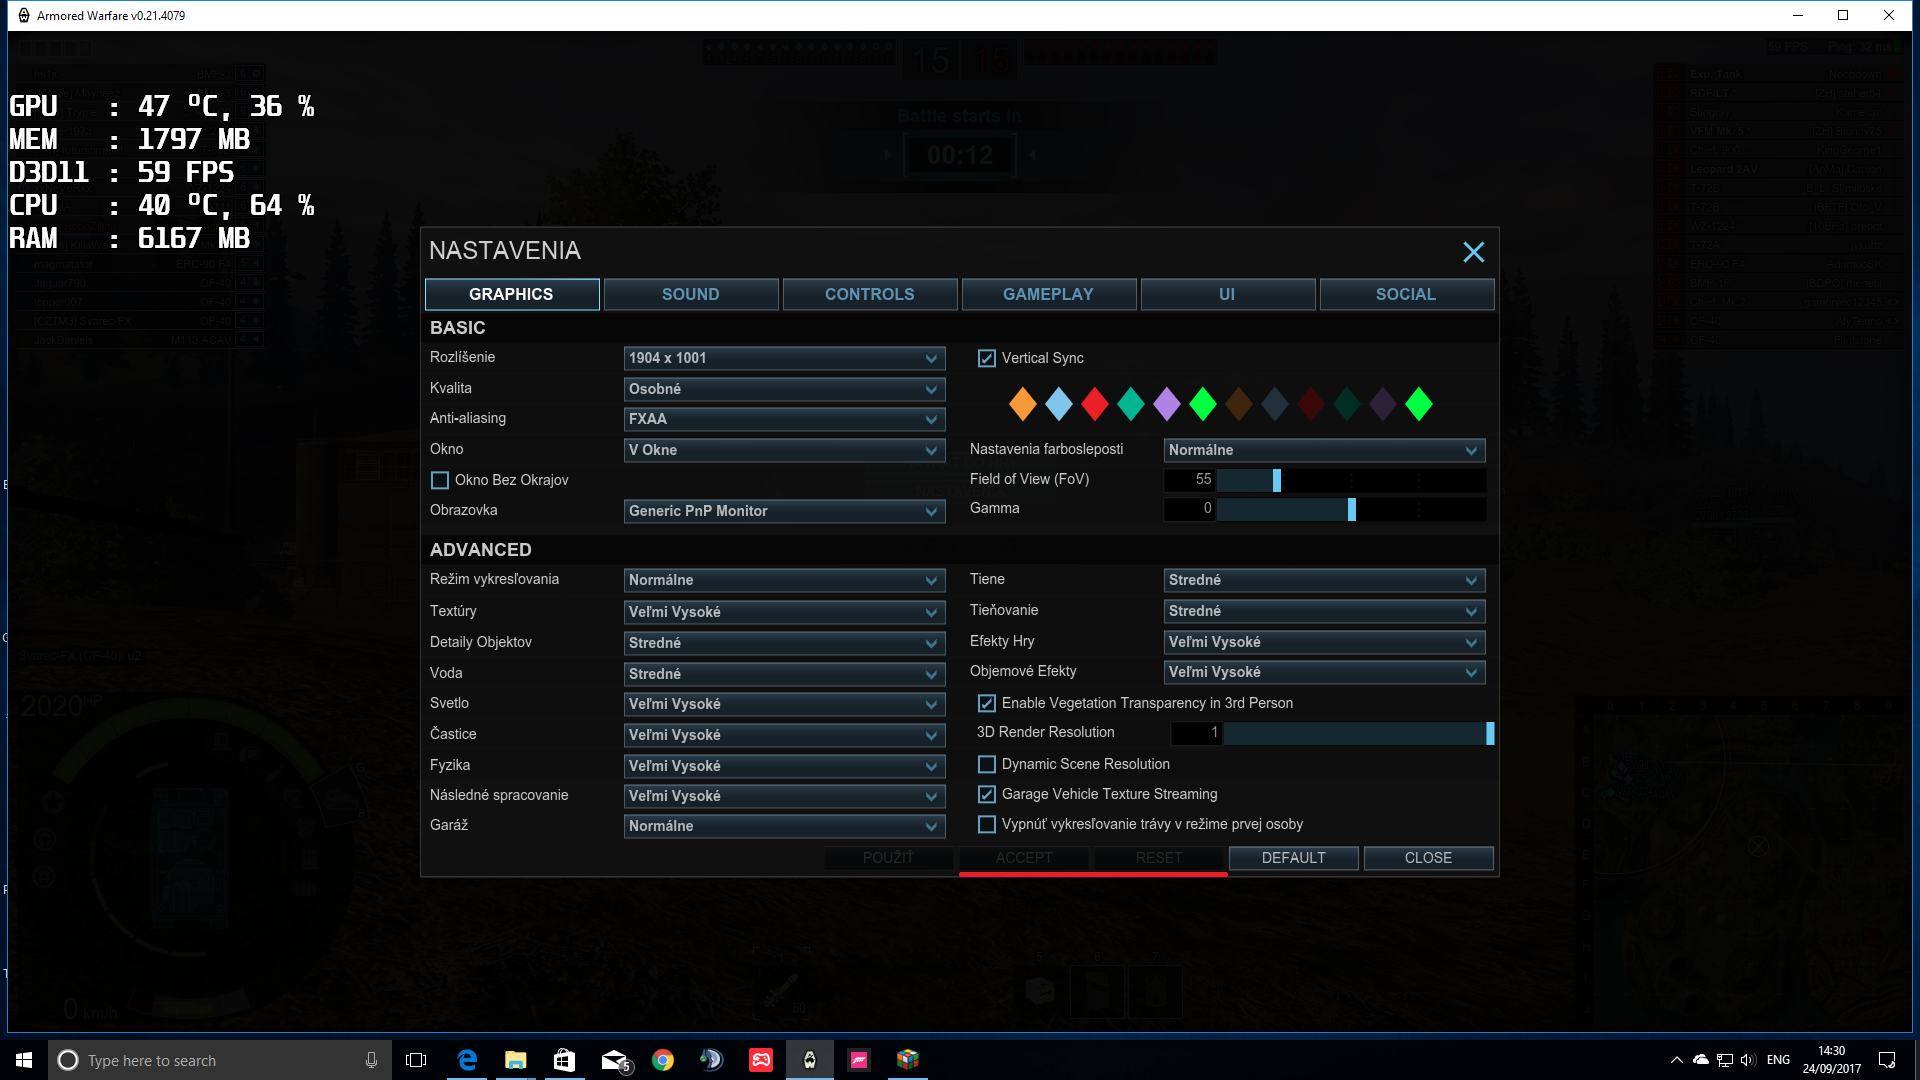Toggle Vertical Sync checkbox
Viewport: 1920px width, 1080px height.
click(x=986, y=358)
